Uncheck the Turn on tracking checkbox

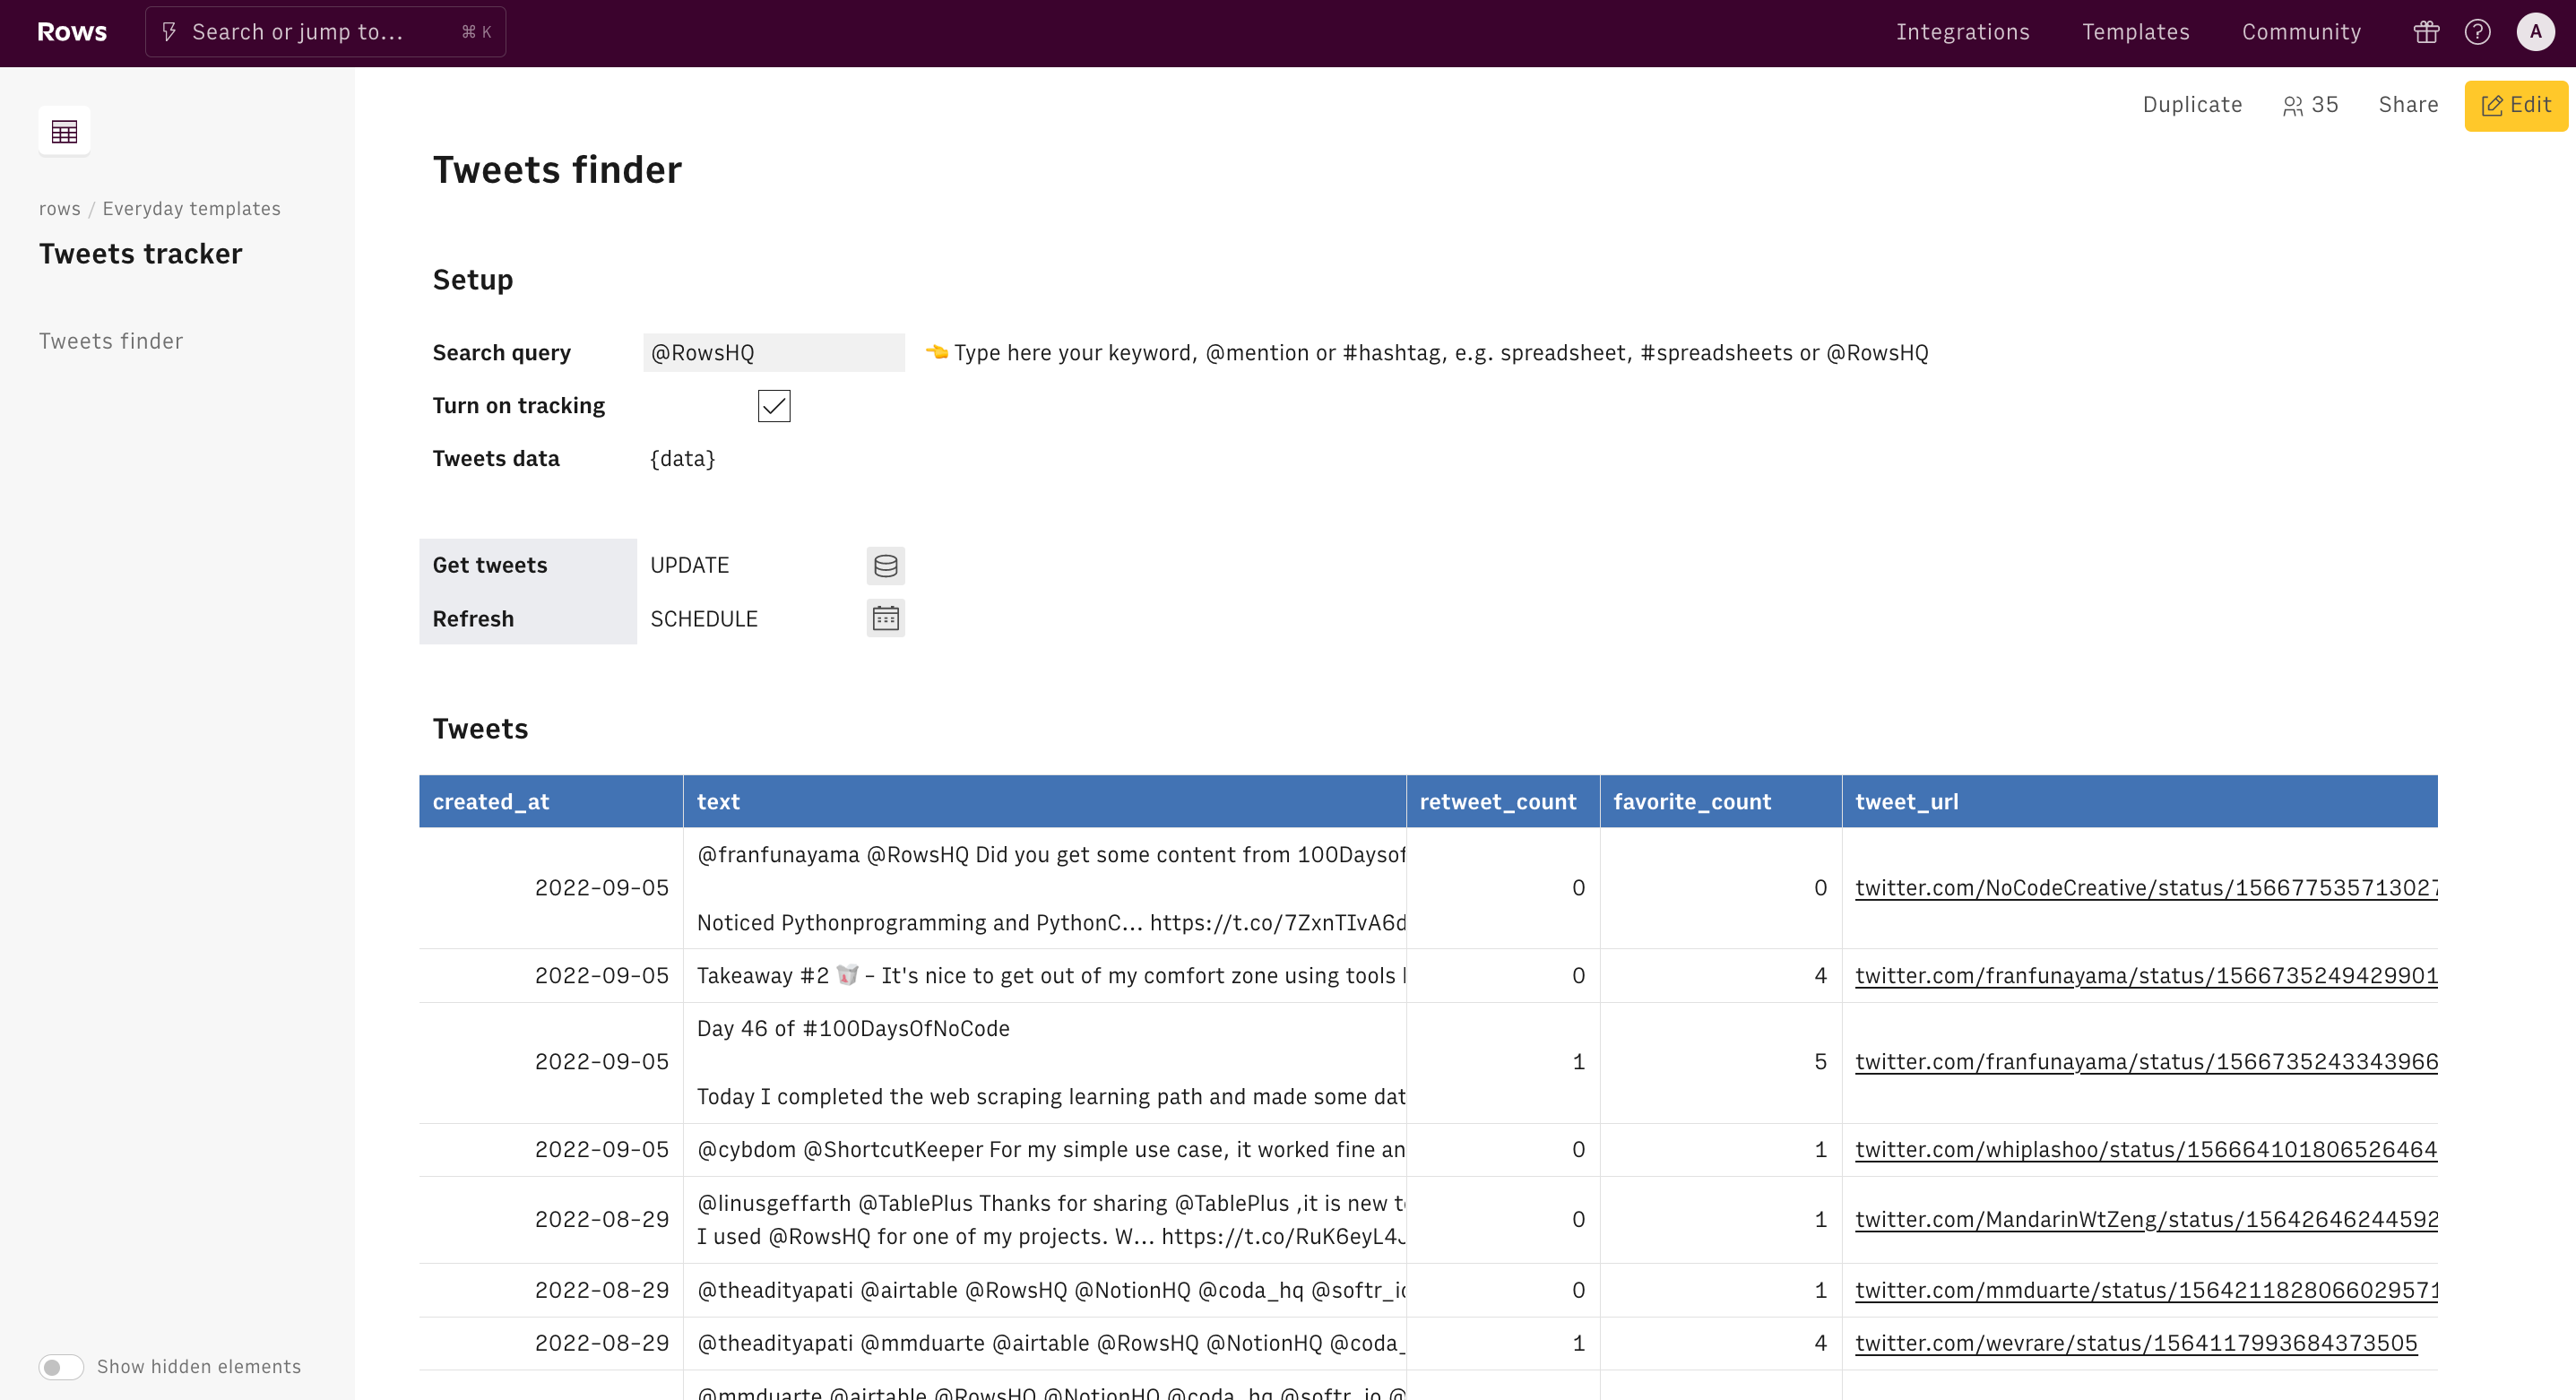pos(774,406)
